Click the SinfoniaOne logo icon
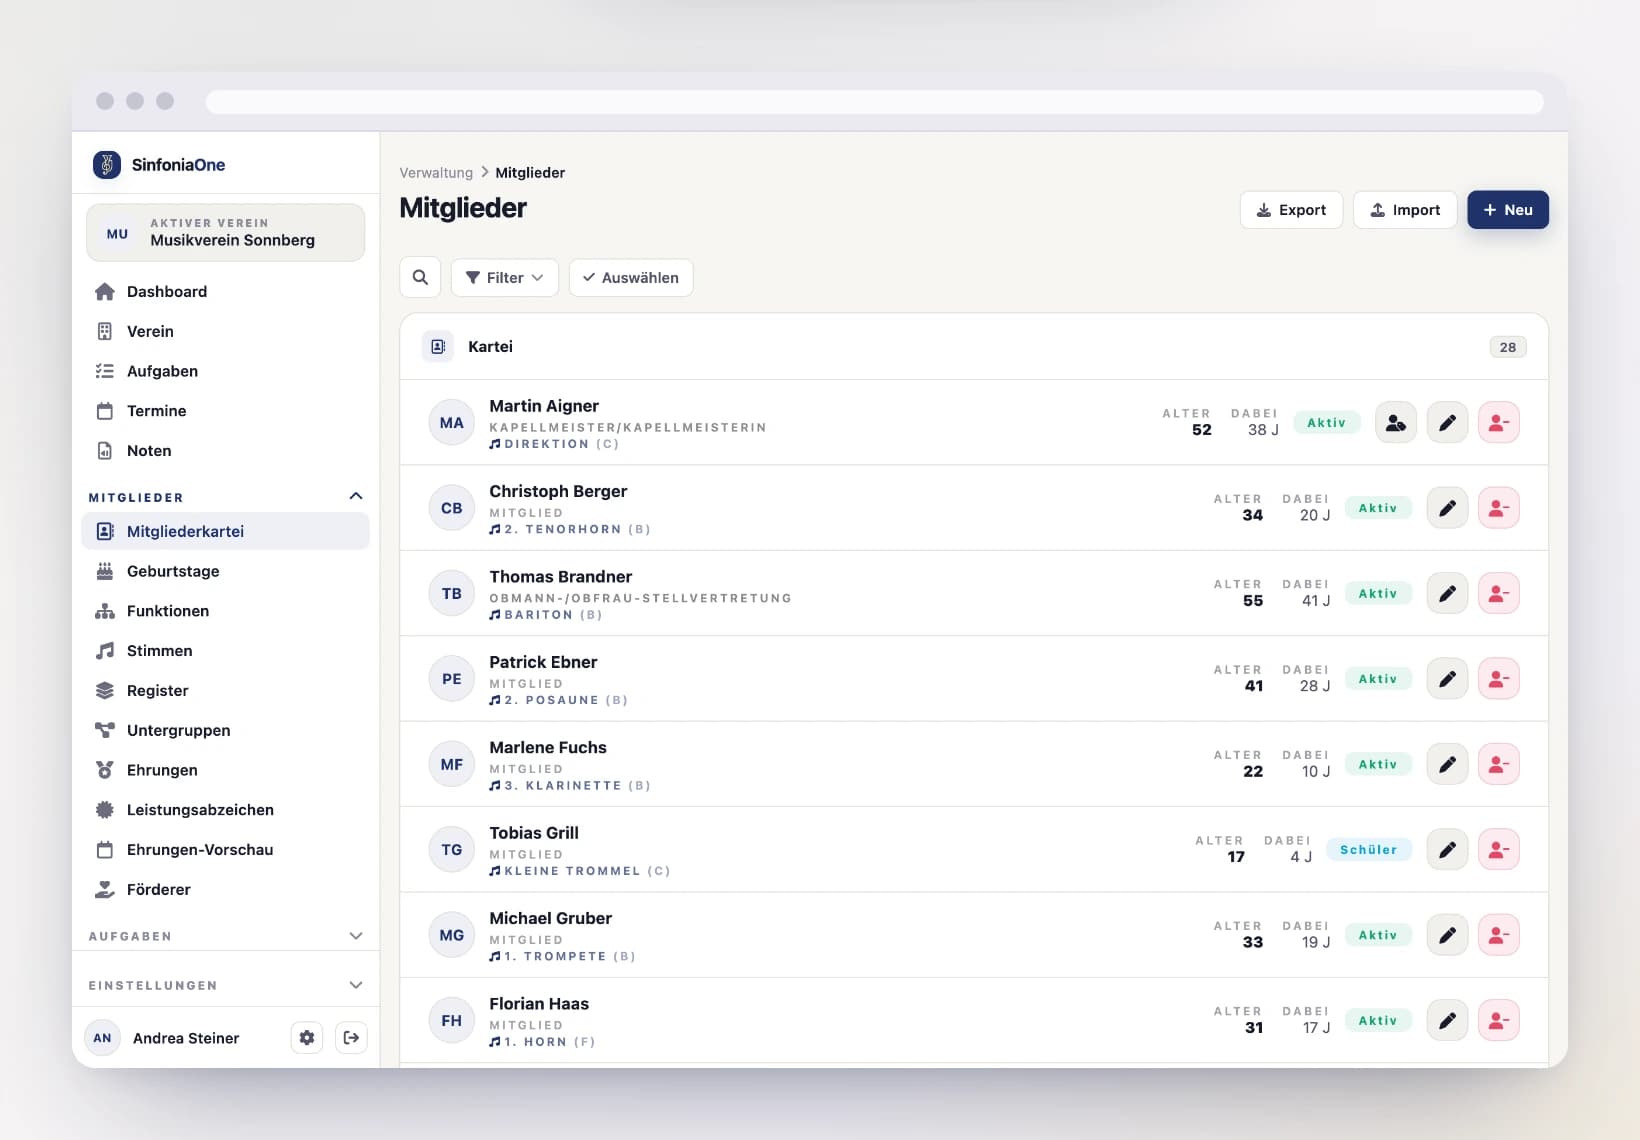The height and width of the screenshot is (1140, 1640). (x=106, y=165)
